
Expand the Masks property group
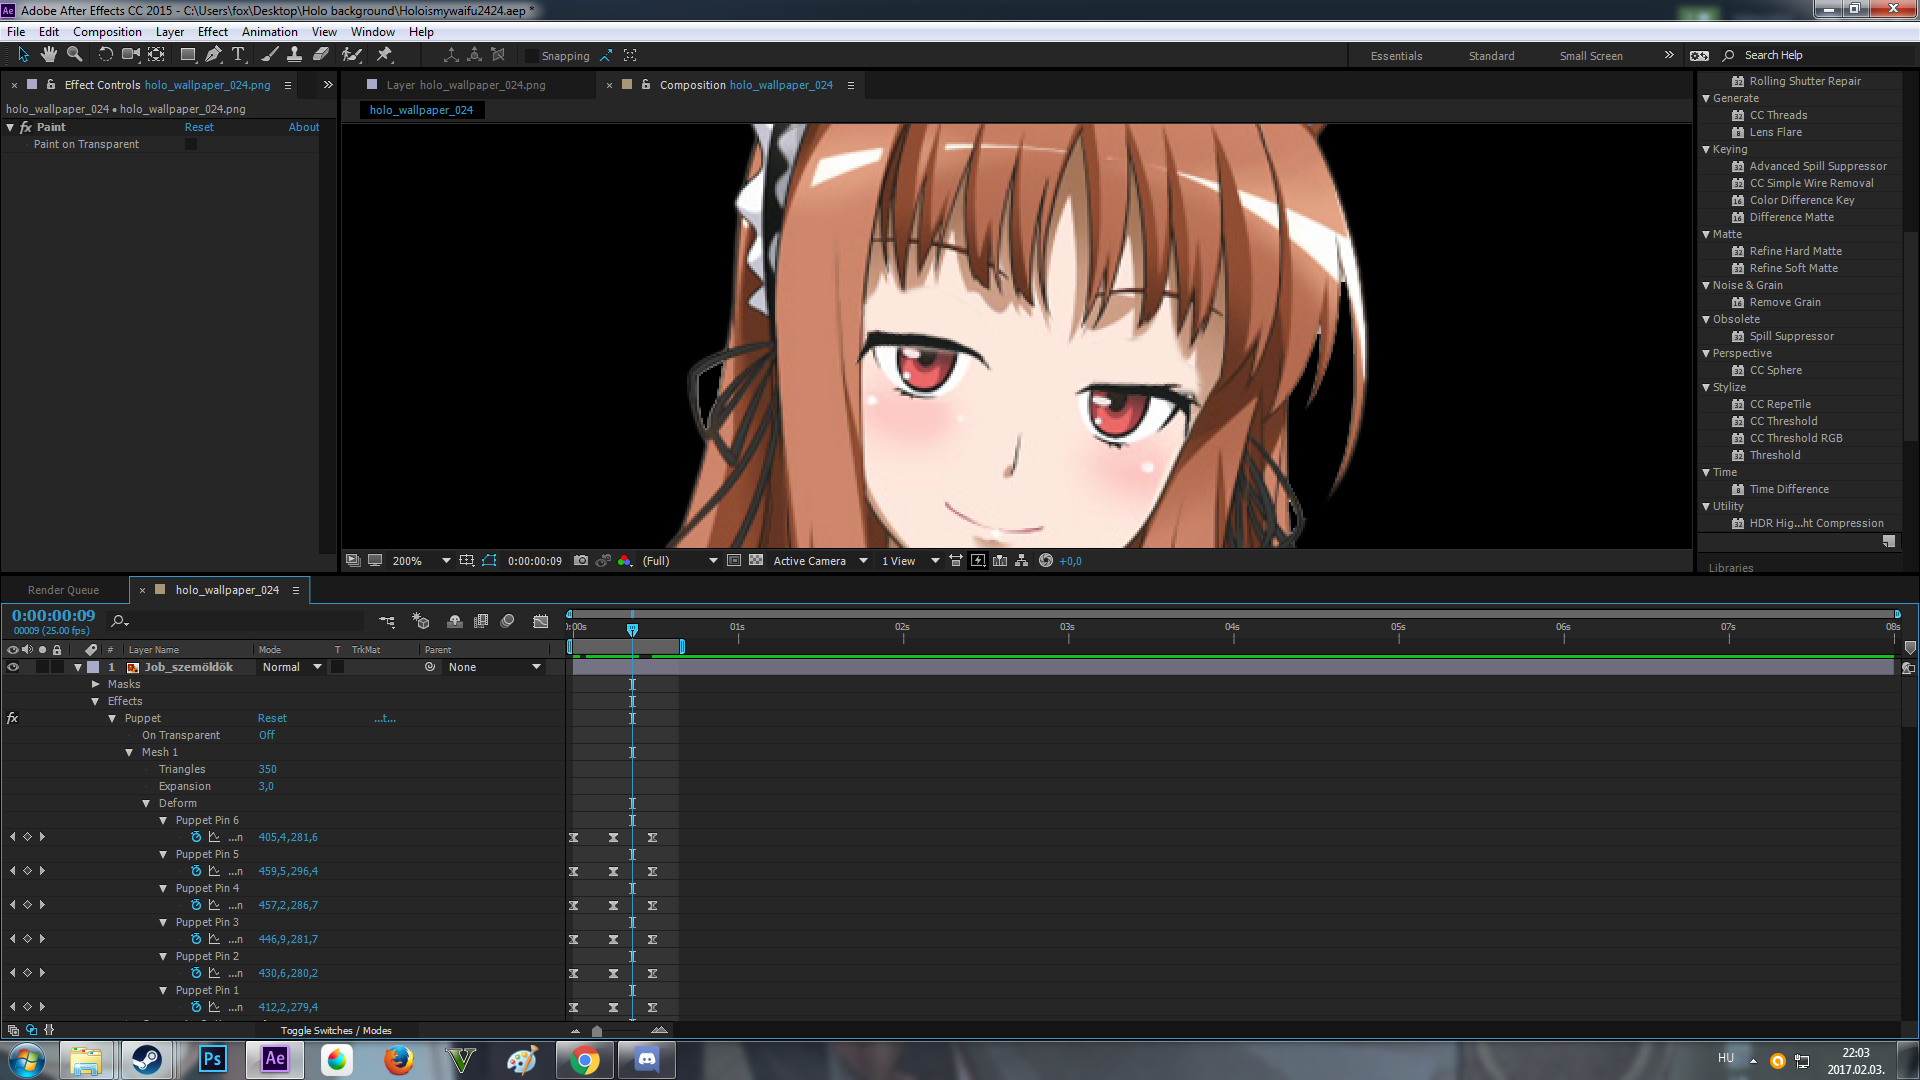pos(96,685)
